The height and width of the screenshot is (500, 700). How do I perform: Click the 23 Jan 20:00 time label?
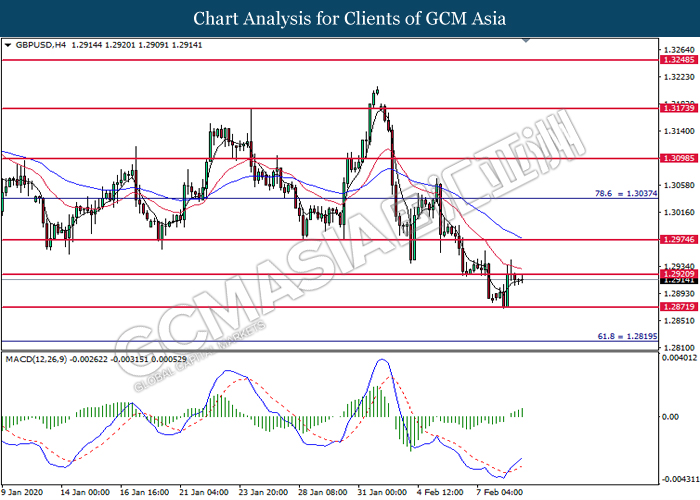263,492
